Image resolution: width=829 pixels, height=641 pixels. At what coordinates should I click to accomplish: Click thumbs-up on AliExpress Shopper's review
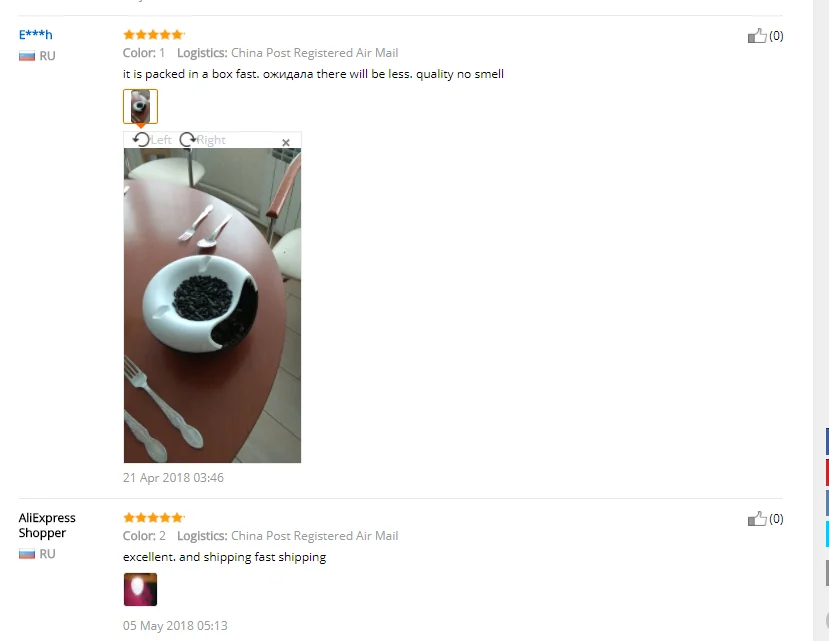(x=757, y=519)
